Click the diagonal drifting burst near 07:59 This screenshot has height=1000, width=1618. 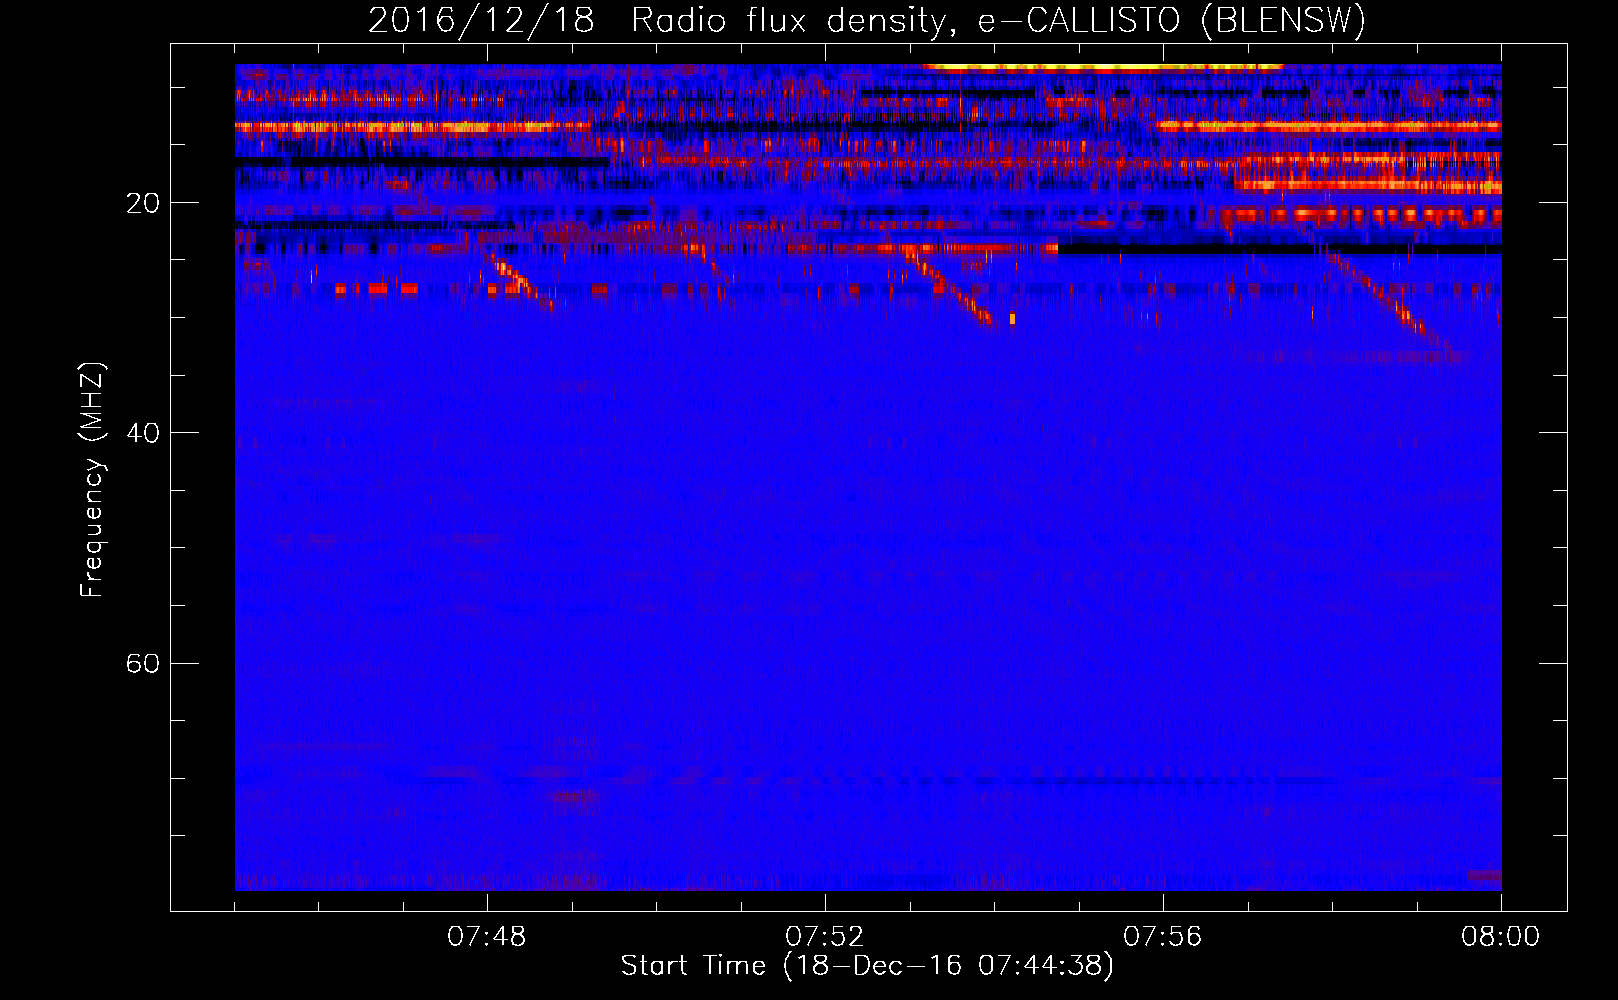click(x=1390, y=300)
